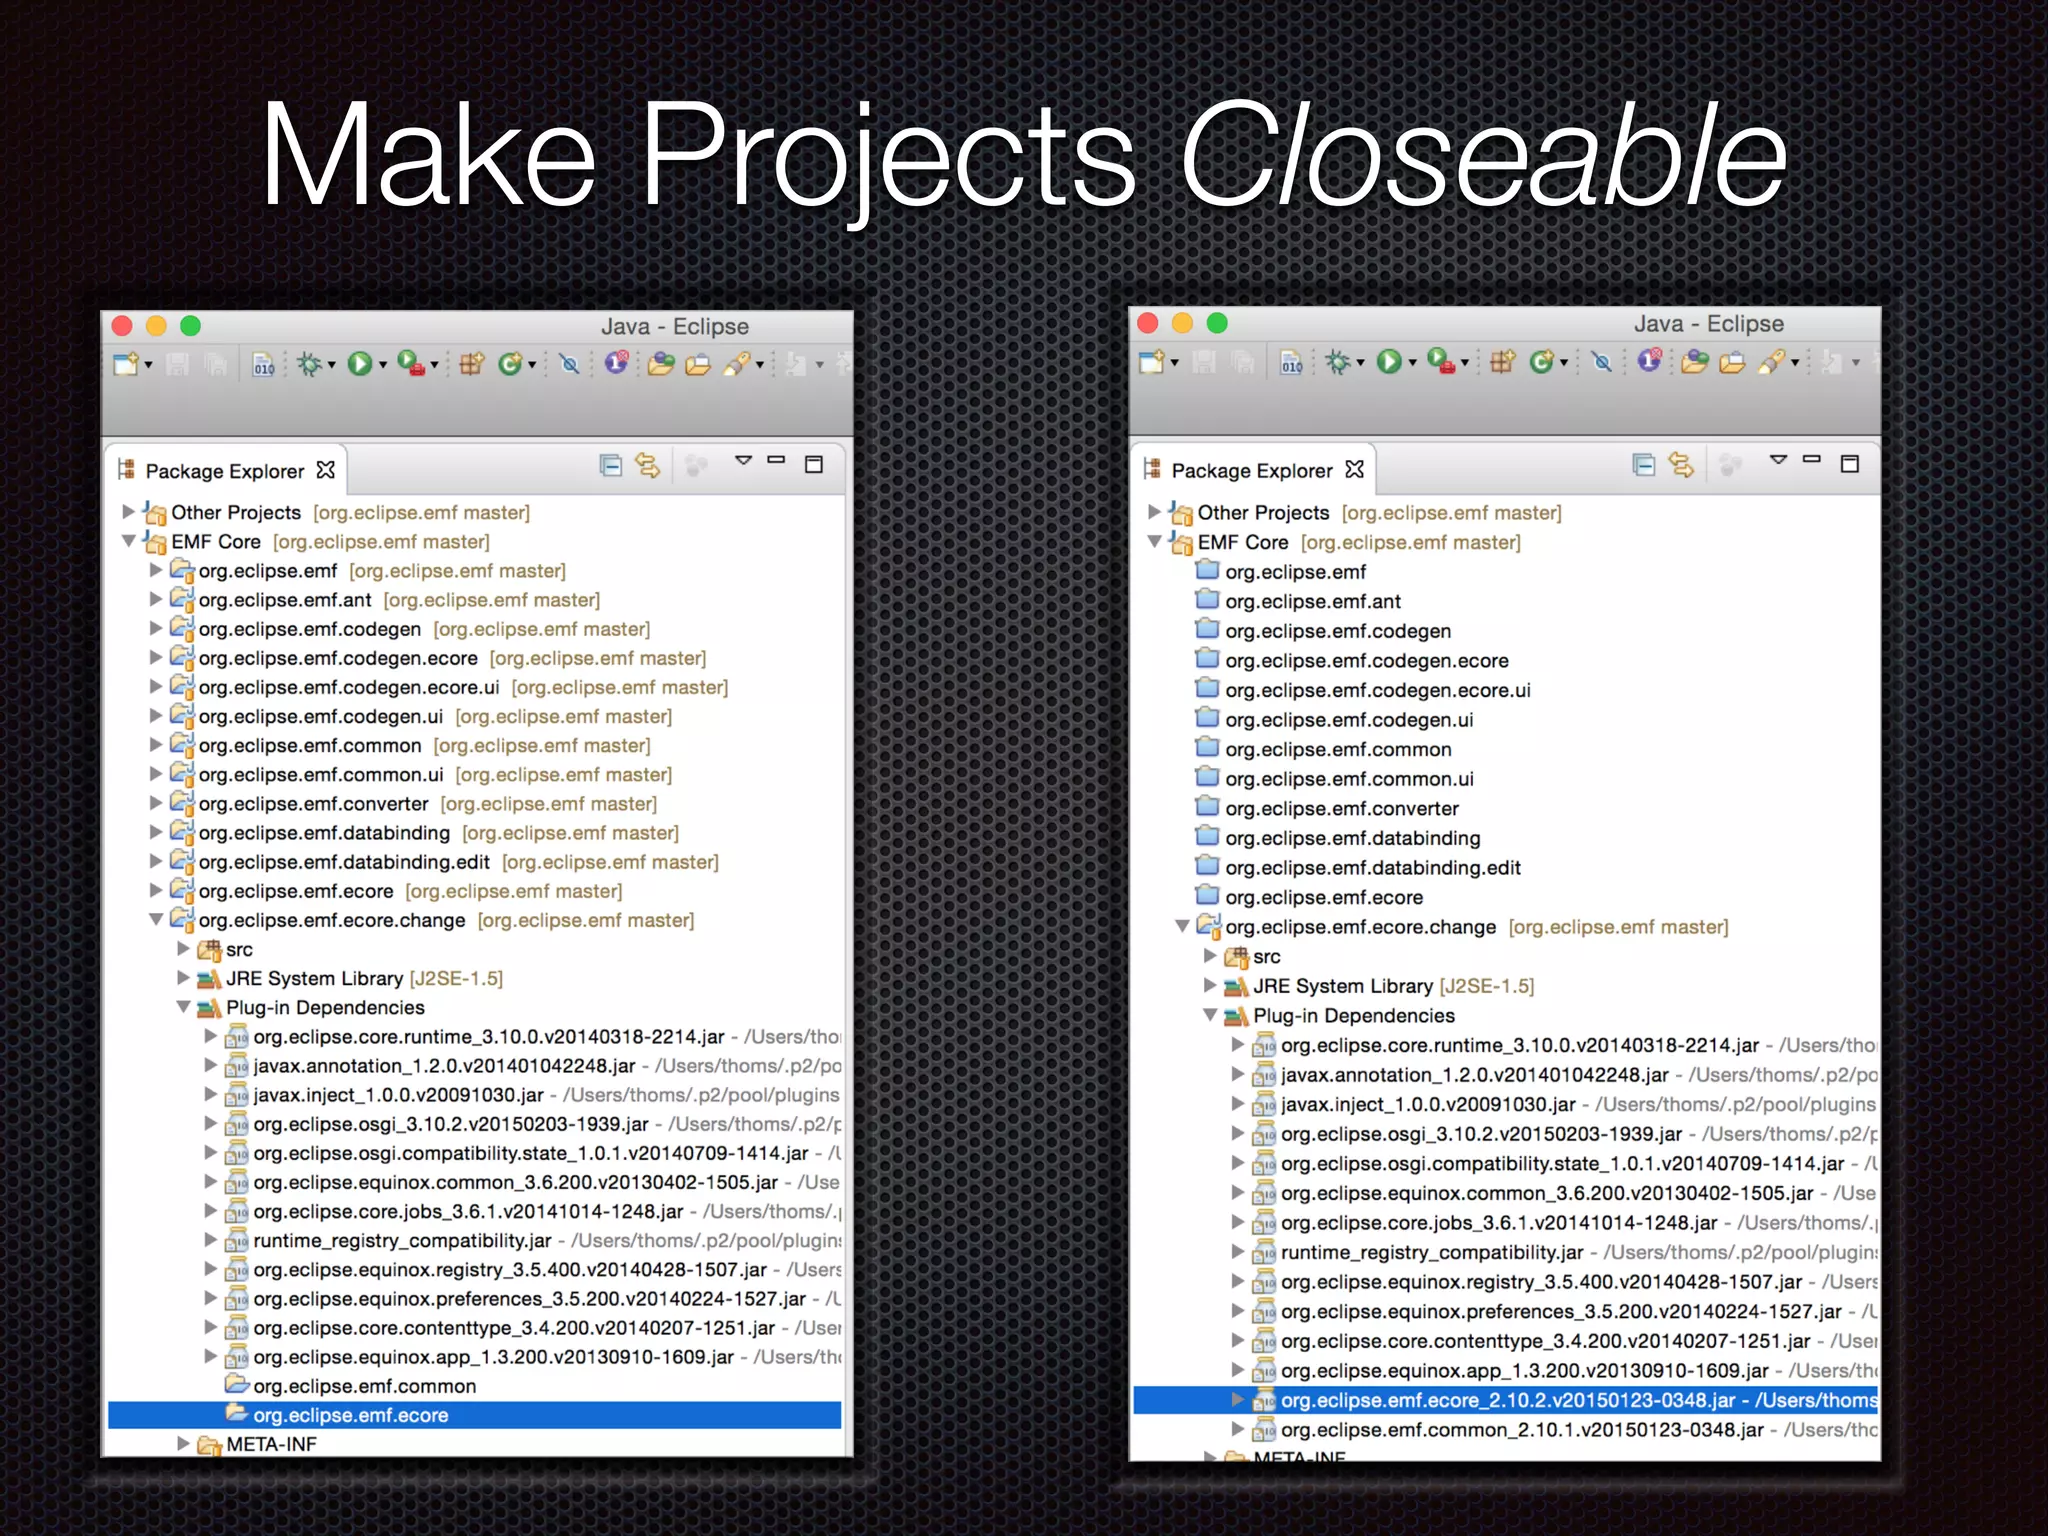Click the 010 binary icon in left Eclipse toolbar

click(x=263, y=364)
